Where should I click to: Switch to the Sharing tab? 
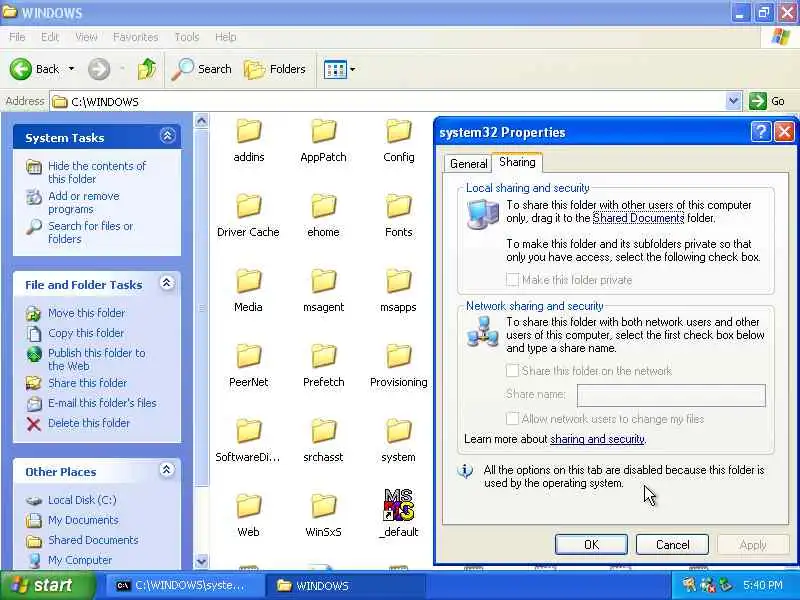(517, 162)
